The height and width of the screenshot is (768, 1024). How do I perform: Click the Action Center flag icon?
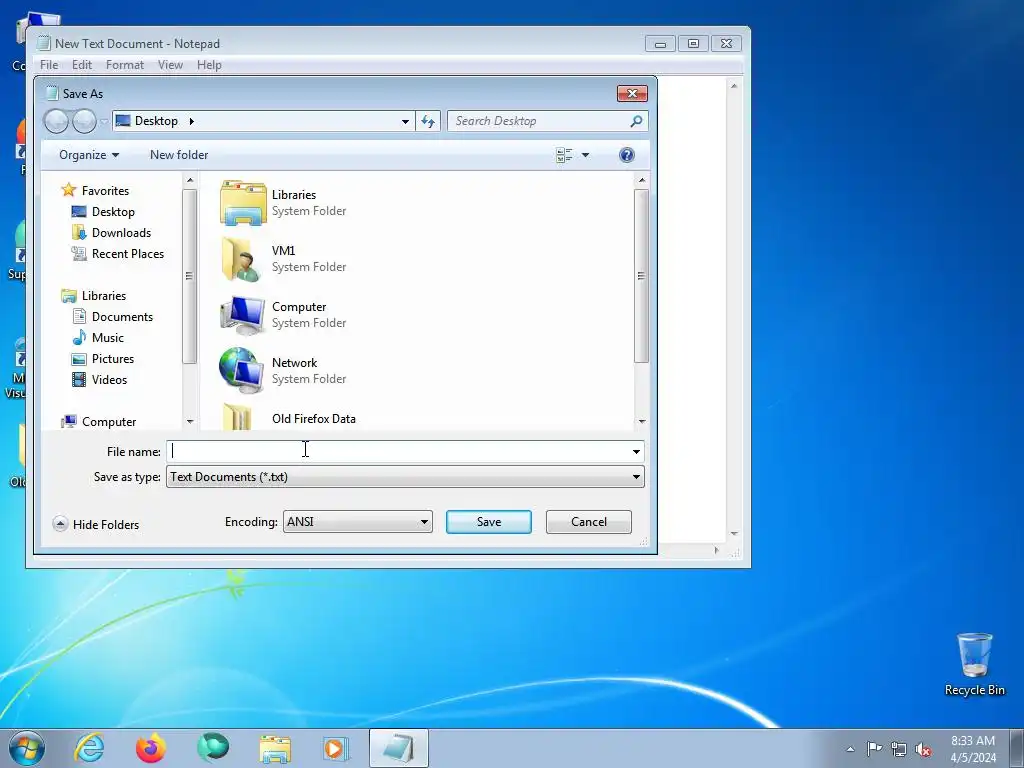(874, 749)
